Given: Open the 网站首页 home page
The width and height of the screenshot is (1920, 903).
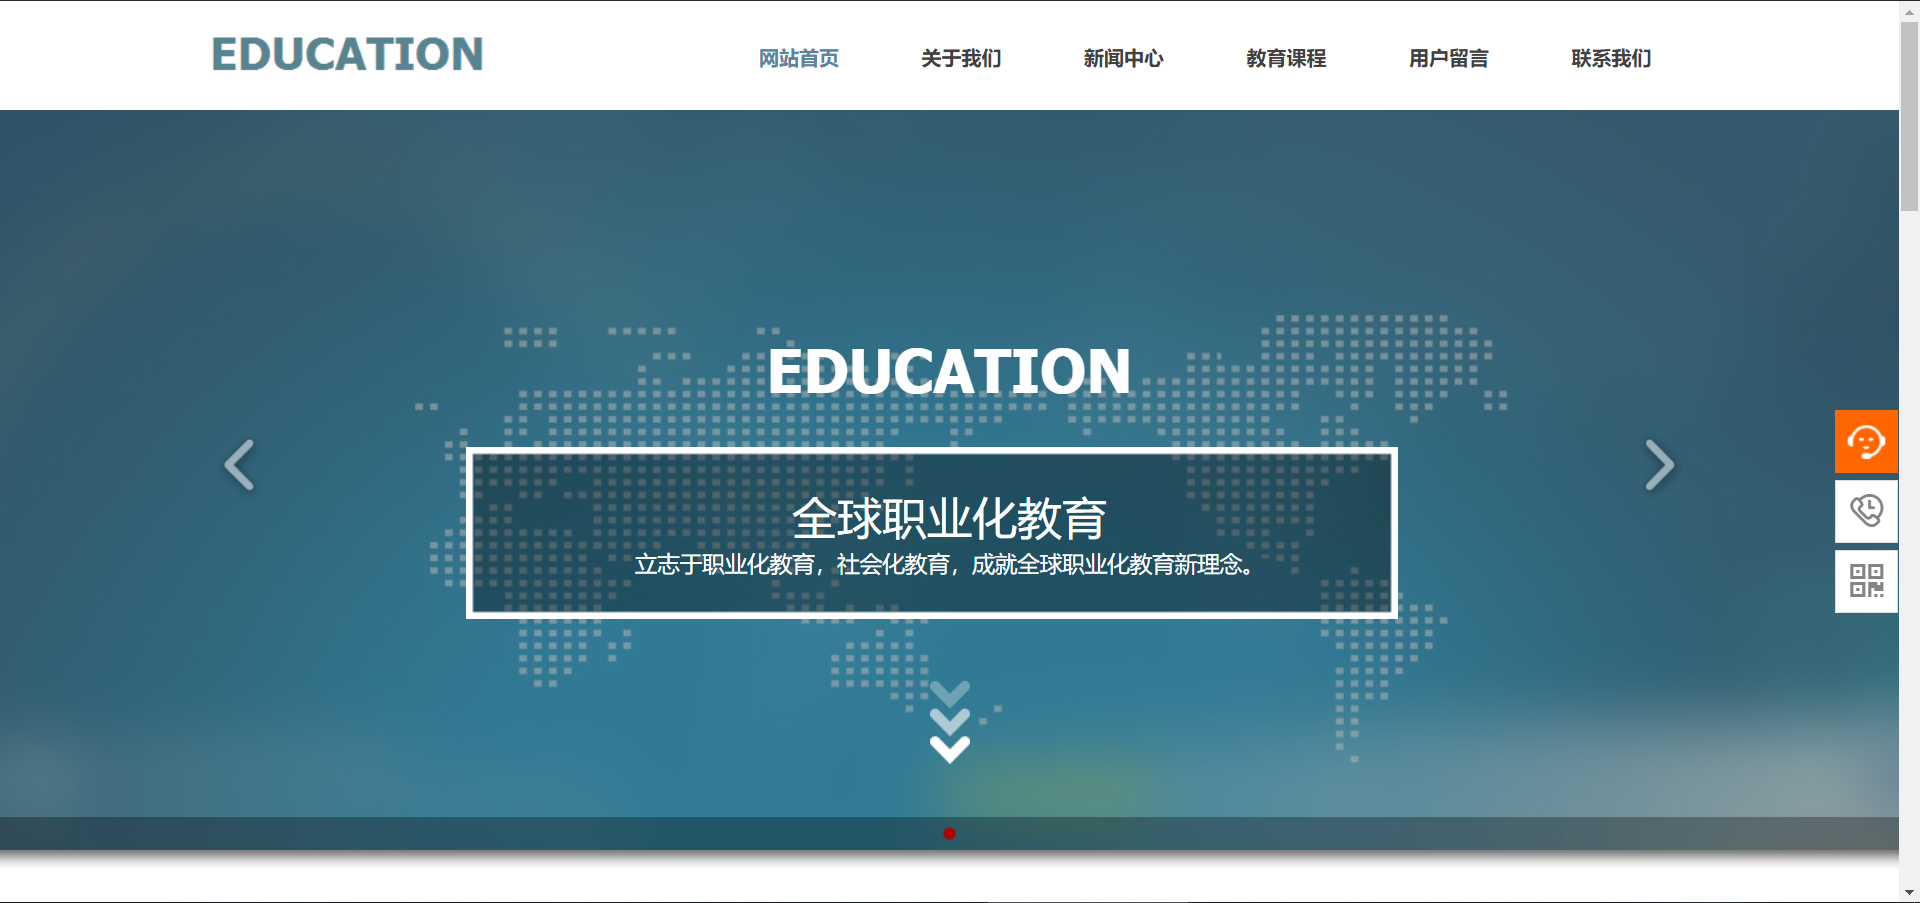Looking at the screenshot, I should pyautogui.click(x=798, y=59).
